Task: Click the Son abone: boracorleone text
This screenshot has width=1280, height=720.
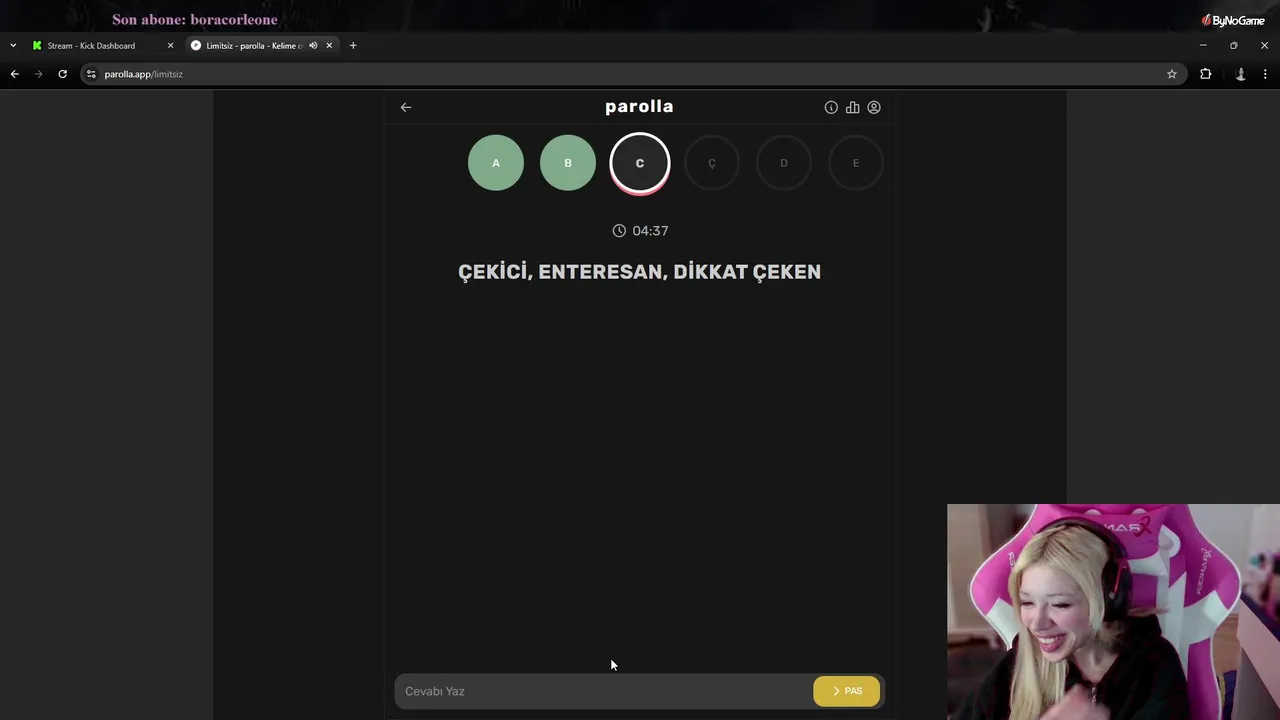Action: pos(195,20)
